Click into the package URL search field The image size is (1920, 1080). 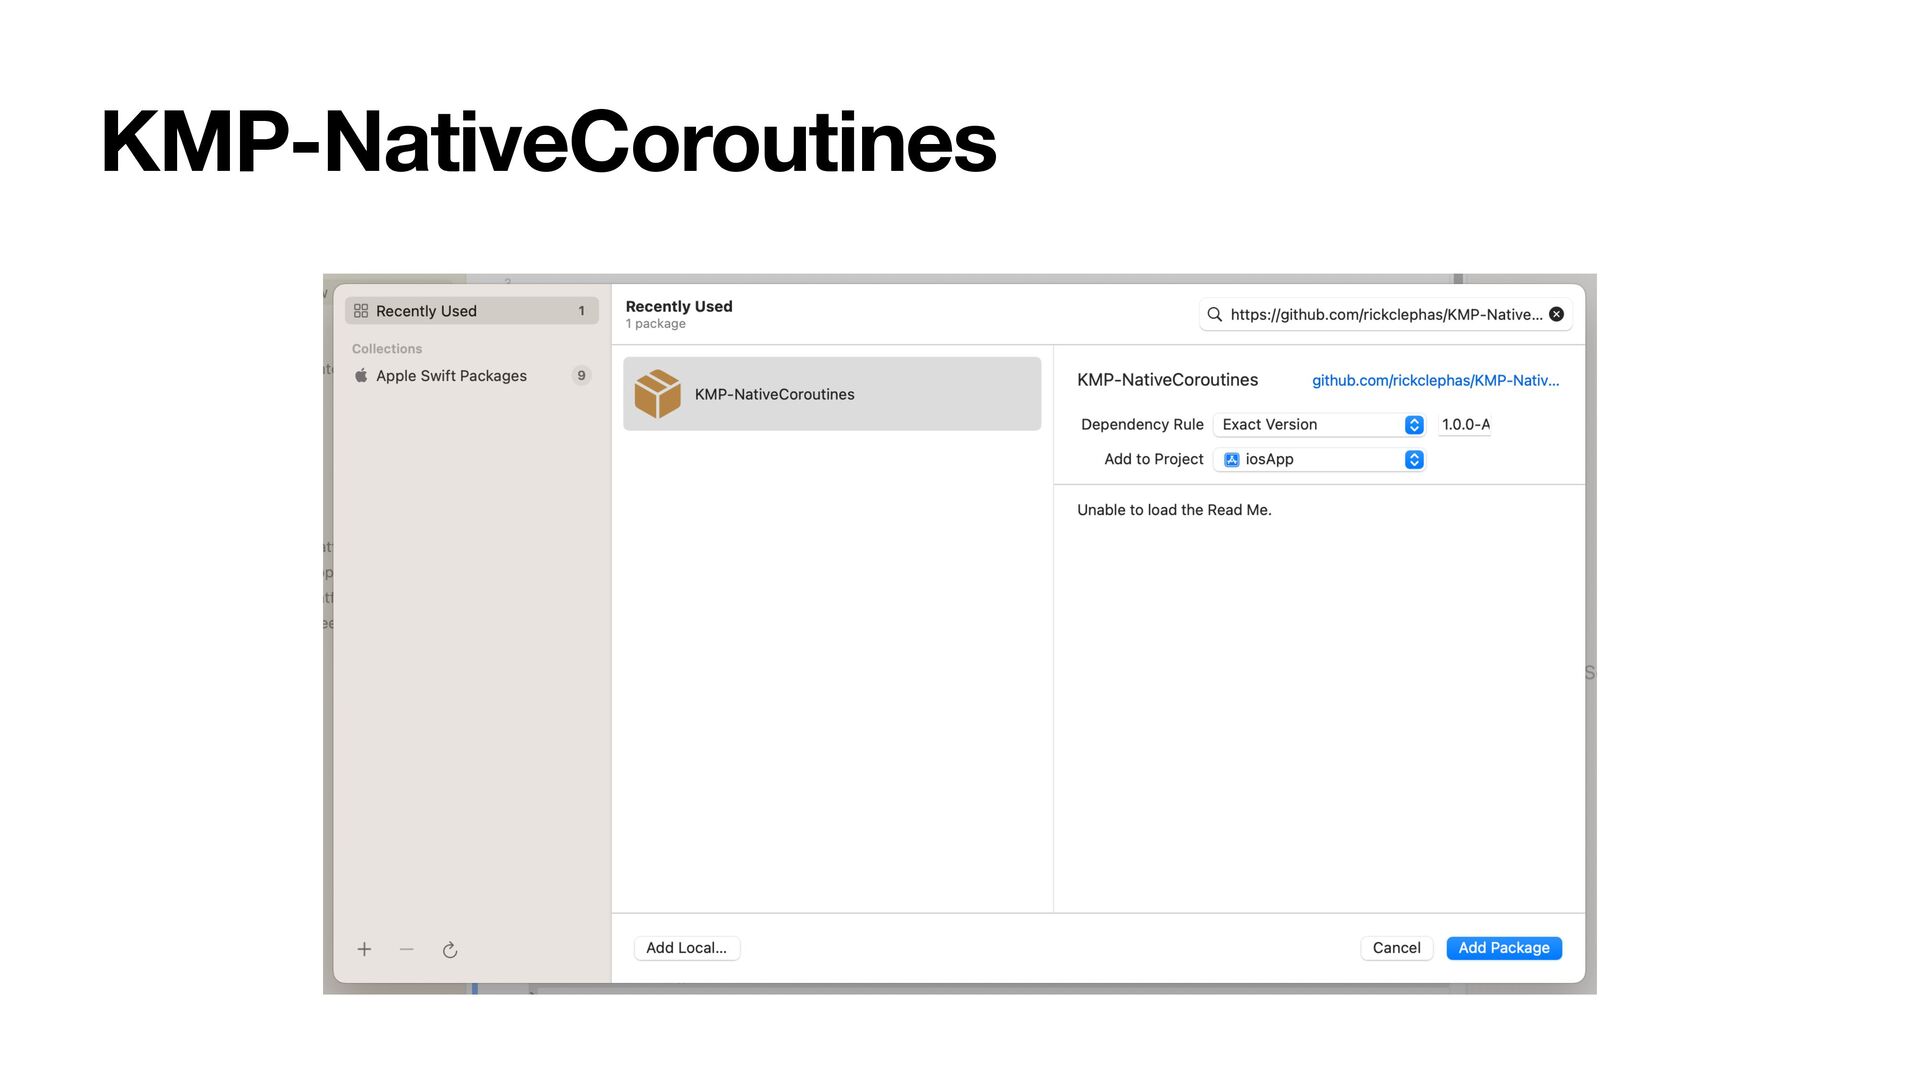(1386, 315)
